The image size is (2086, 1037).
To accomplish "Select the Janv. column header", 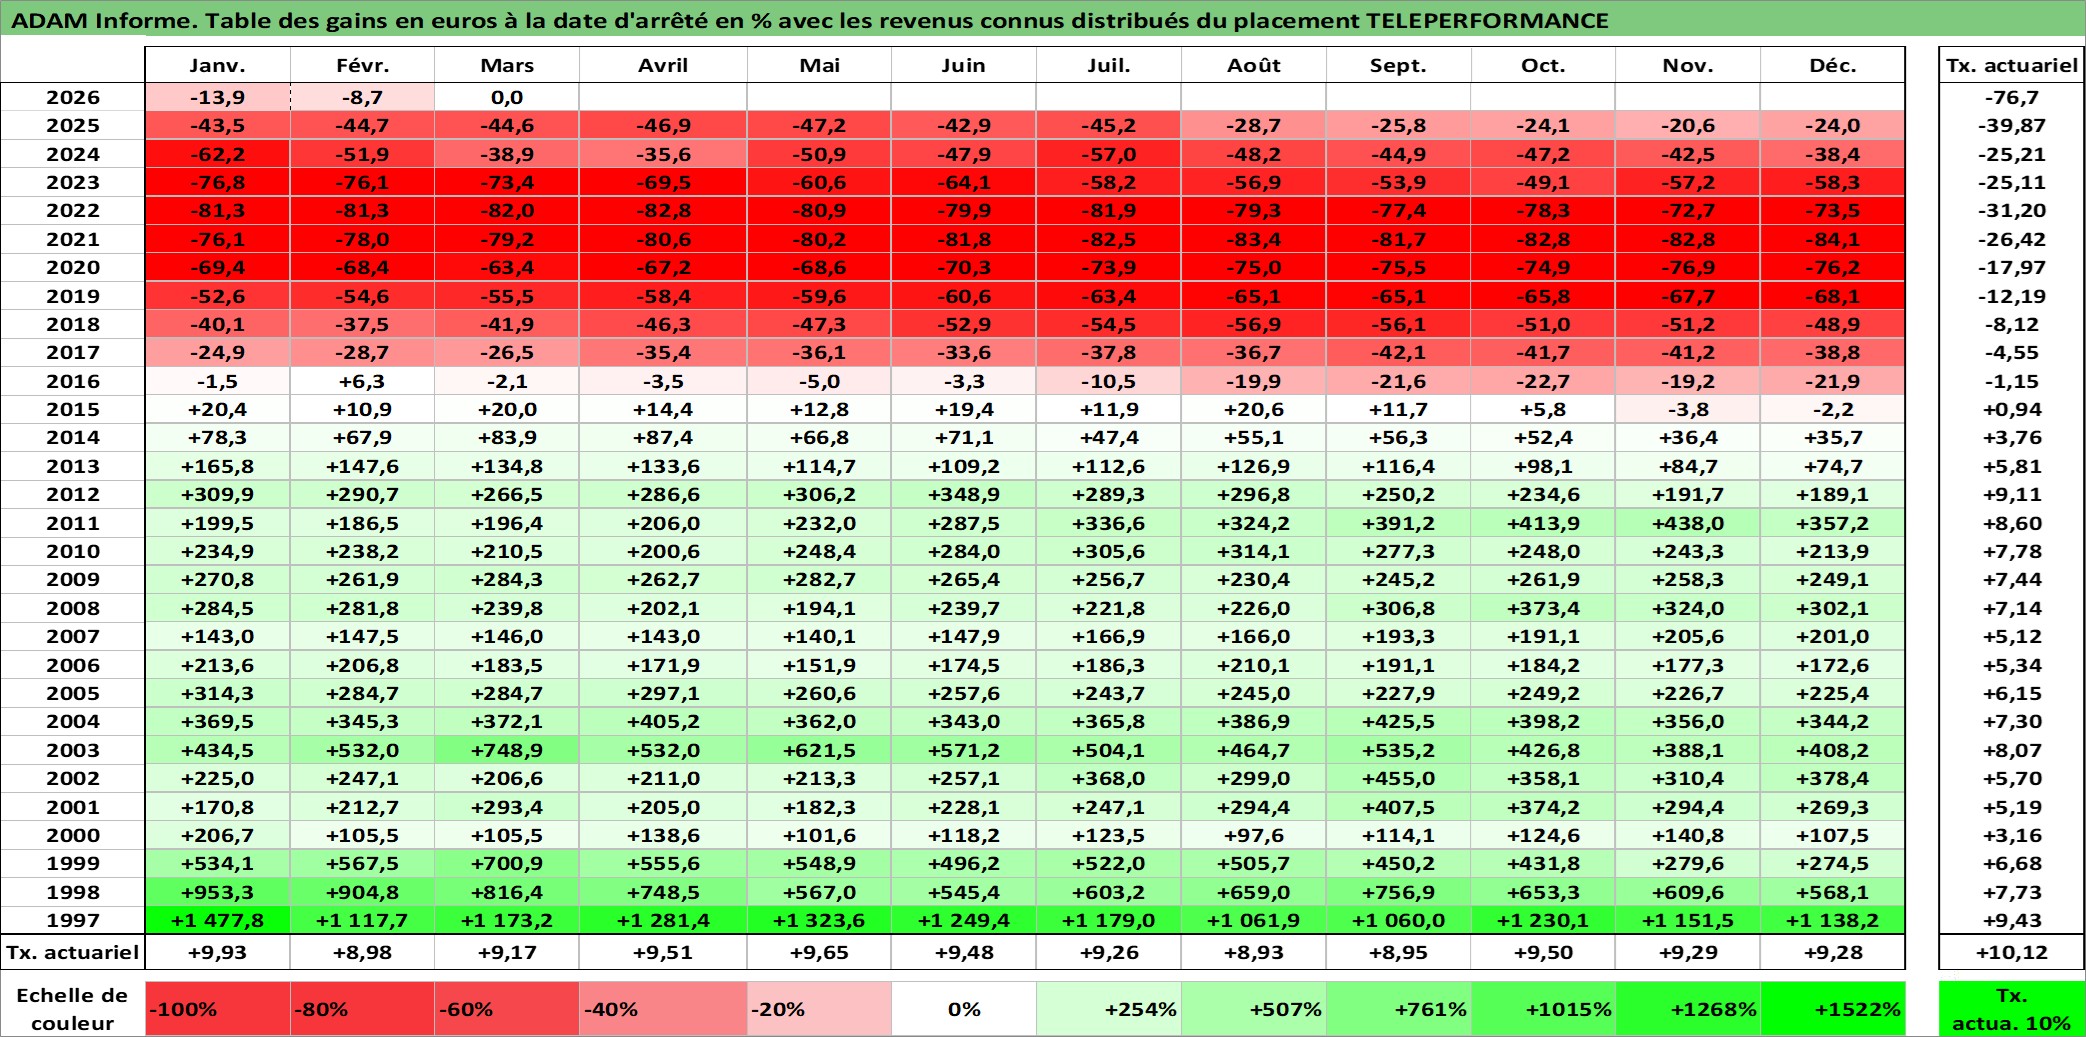I will (x=218, y=65).
